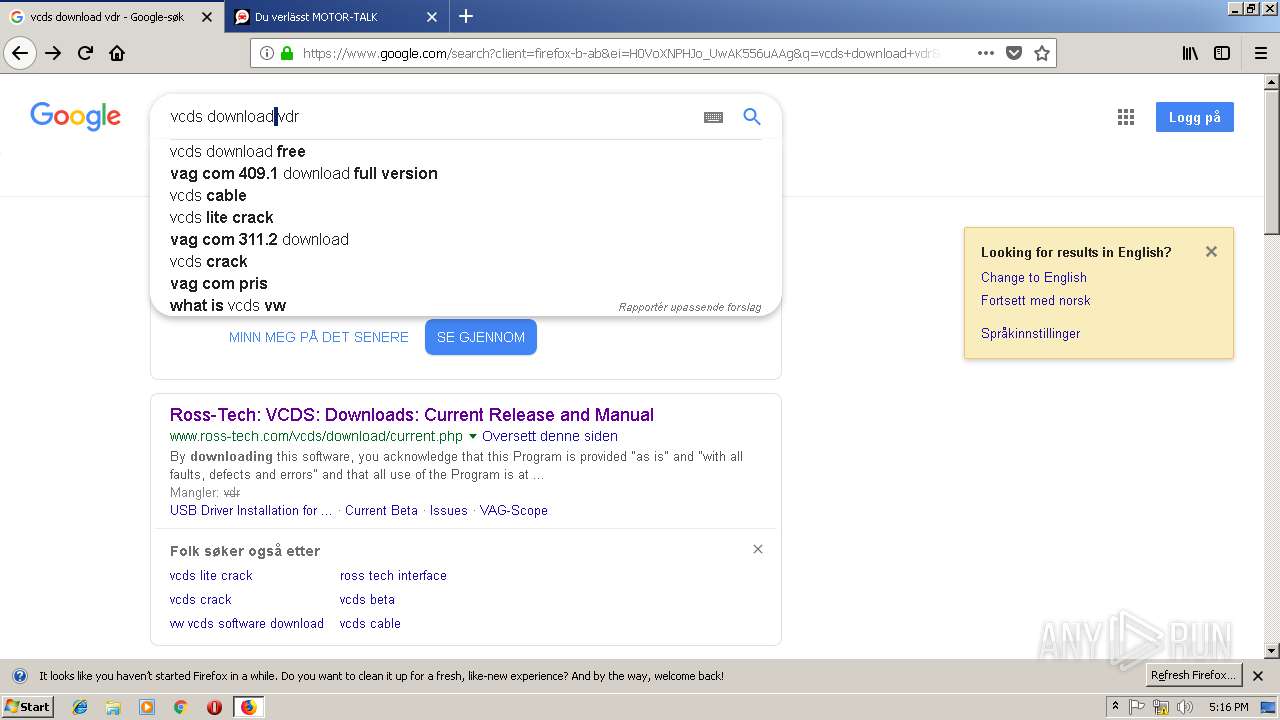The image size is (1280, 720).
Task: Open 'Språkinnstillinger' language settings
Action: 1031,334
